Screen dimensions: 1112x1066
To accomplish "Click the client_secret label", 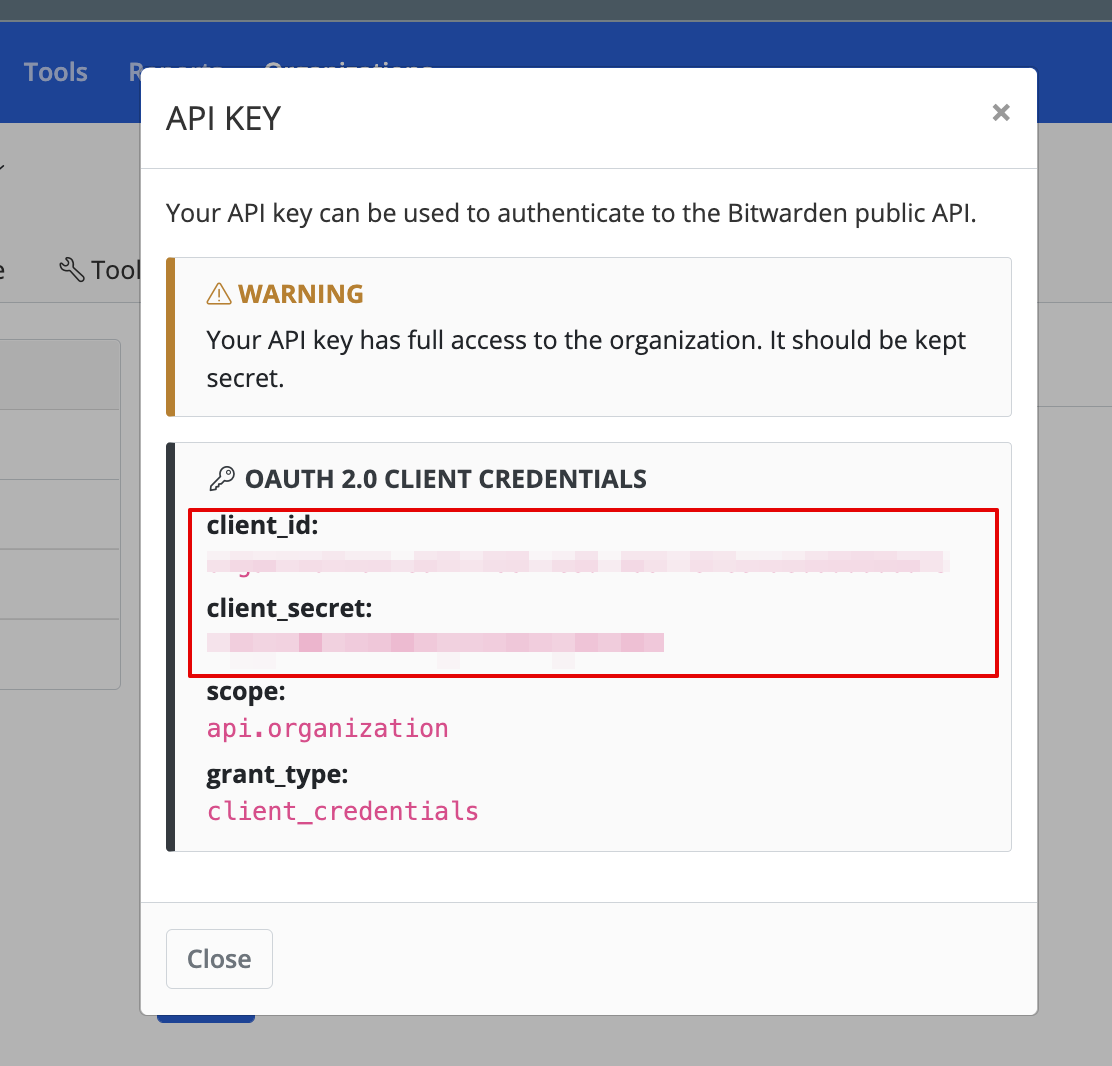I will (289, 608).
